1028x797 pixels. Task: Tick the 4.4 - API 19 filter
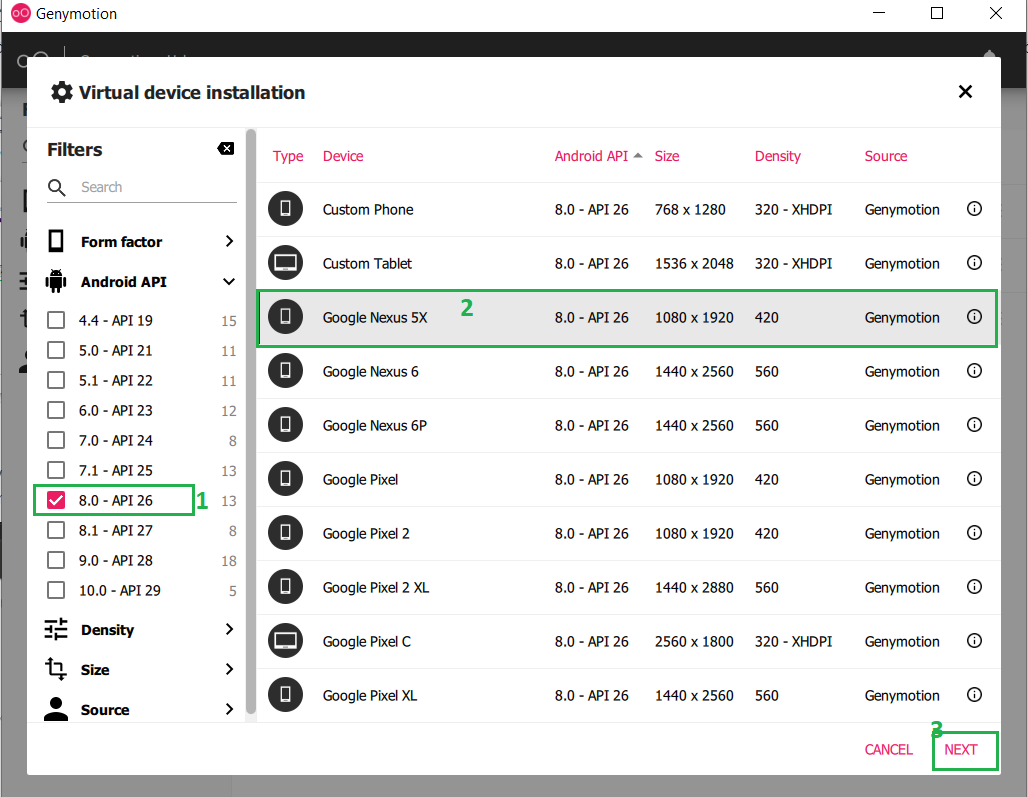pos(56,321)
